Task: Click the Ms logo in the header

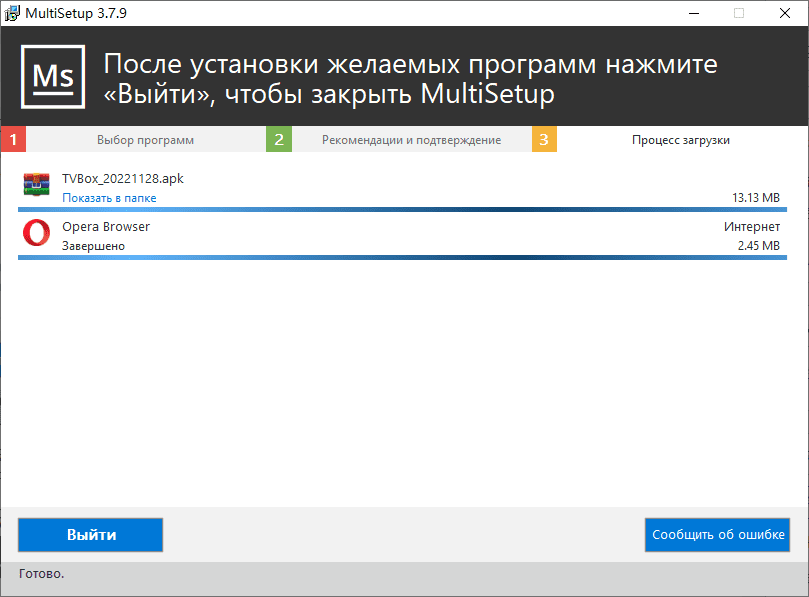Action: point(53,77)
